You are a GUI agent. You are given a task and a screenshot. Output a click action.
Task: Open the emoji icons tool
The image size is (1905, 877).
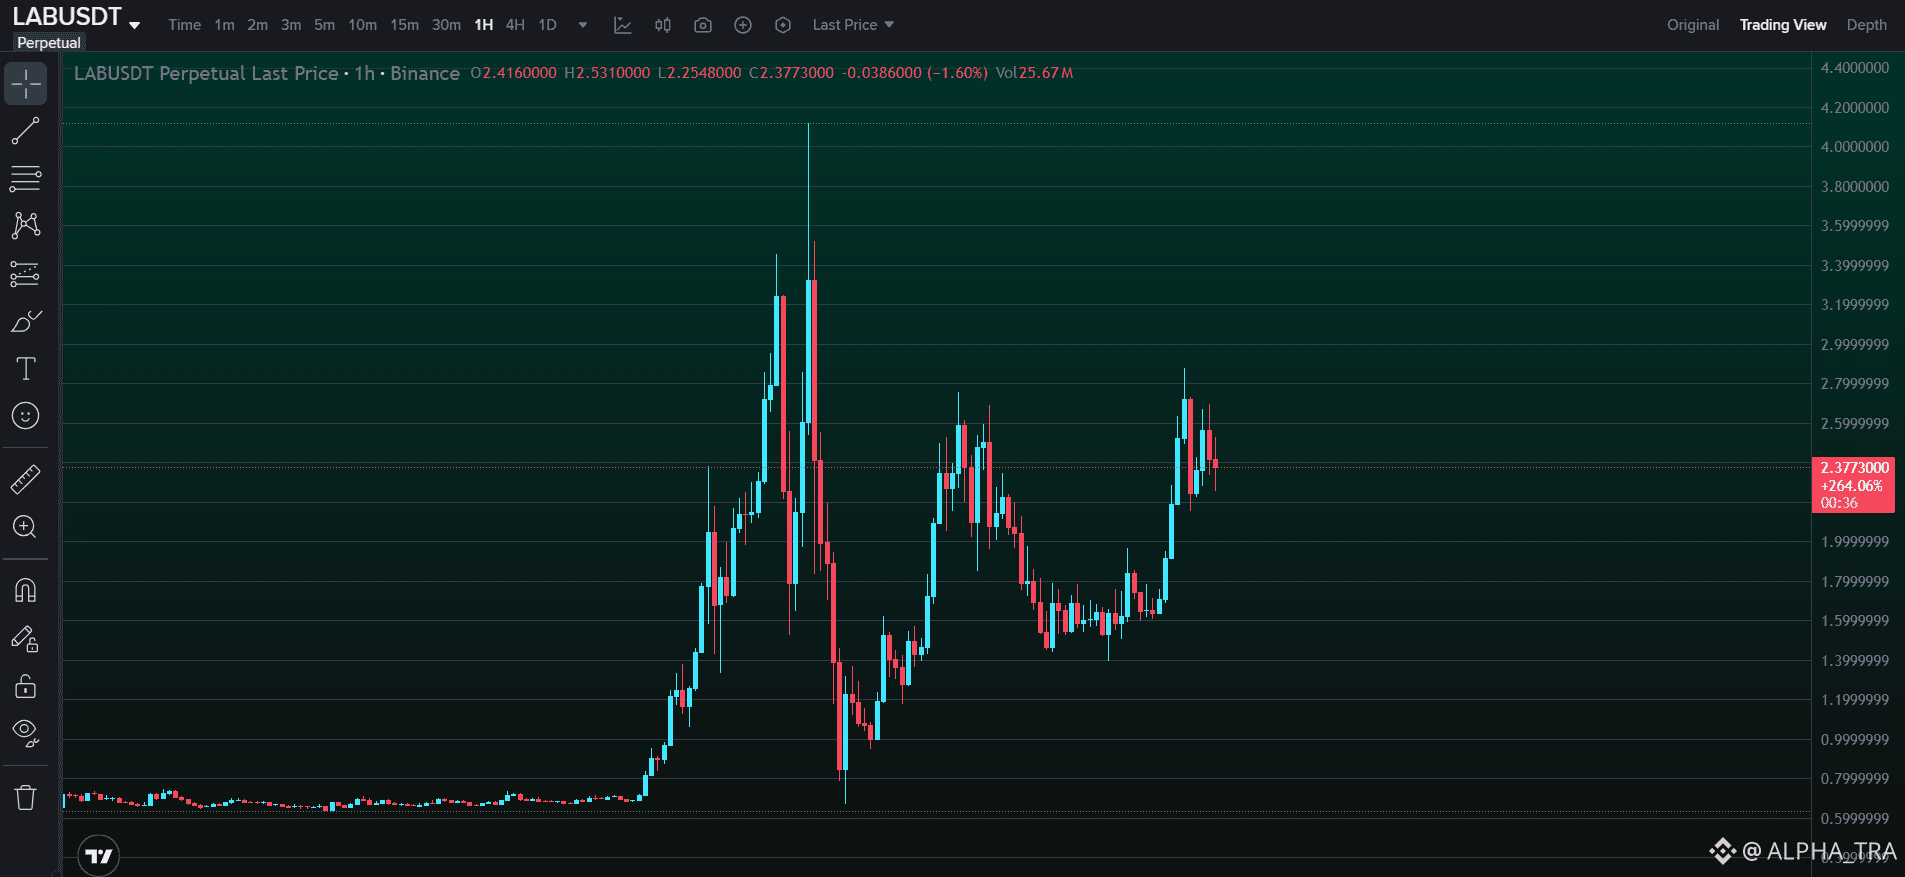point(26,416)
